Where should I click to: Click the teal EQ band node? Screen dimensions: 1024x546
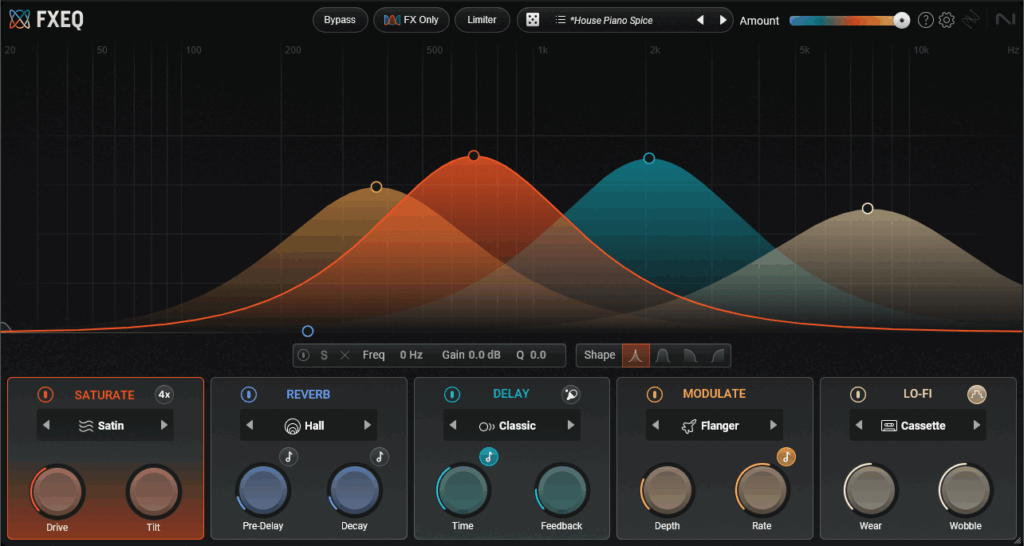point(649,158)
